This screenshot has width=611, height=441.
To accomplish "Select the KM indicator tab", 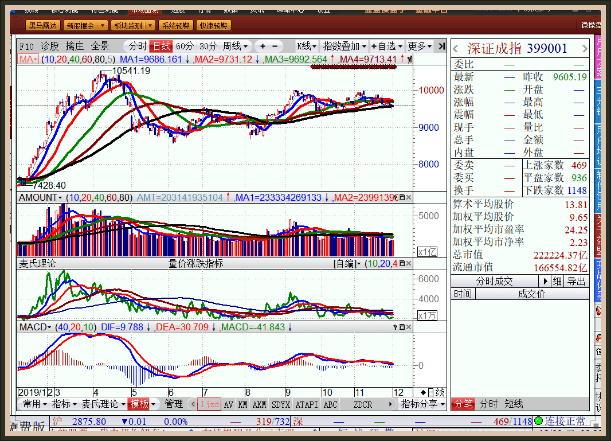I will 242,404.
